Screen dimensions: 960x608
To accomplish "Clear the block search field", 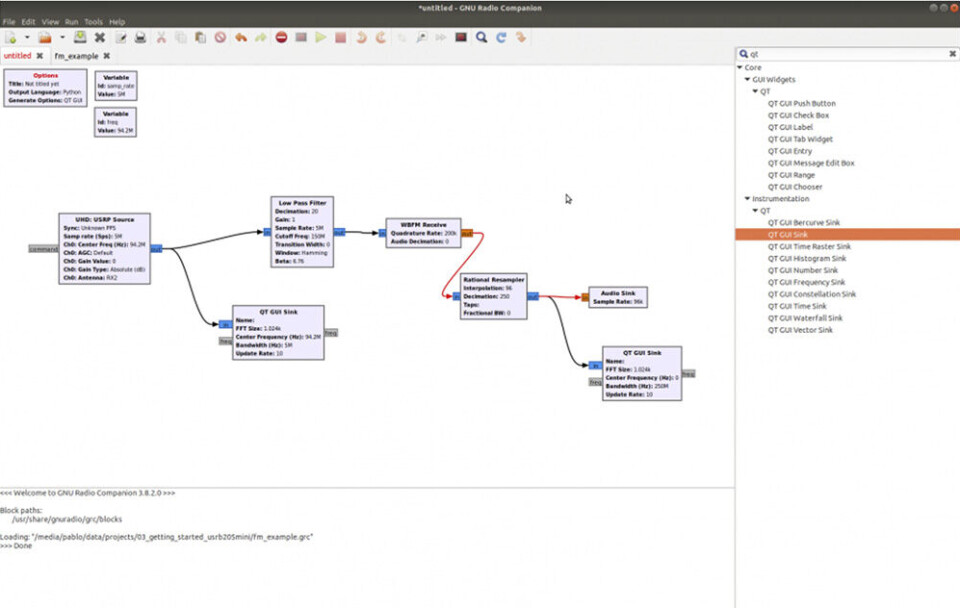I will (952, 54).
